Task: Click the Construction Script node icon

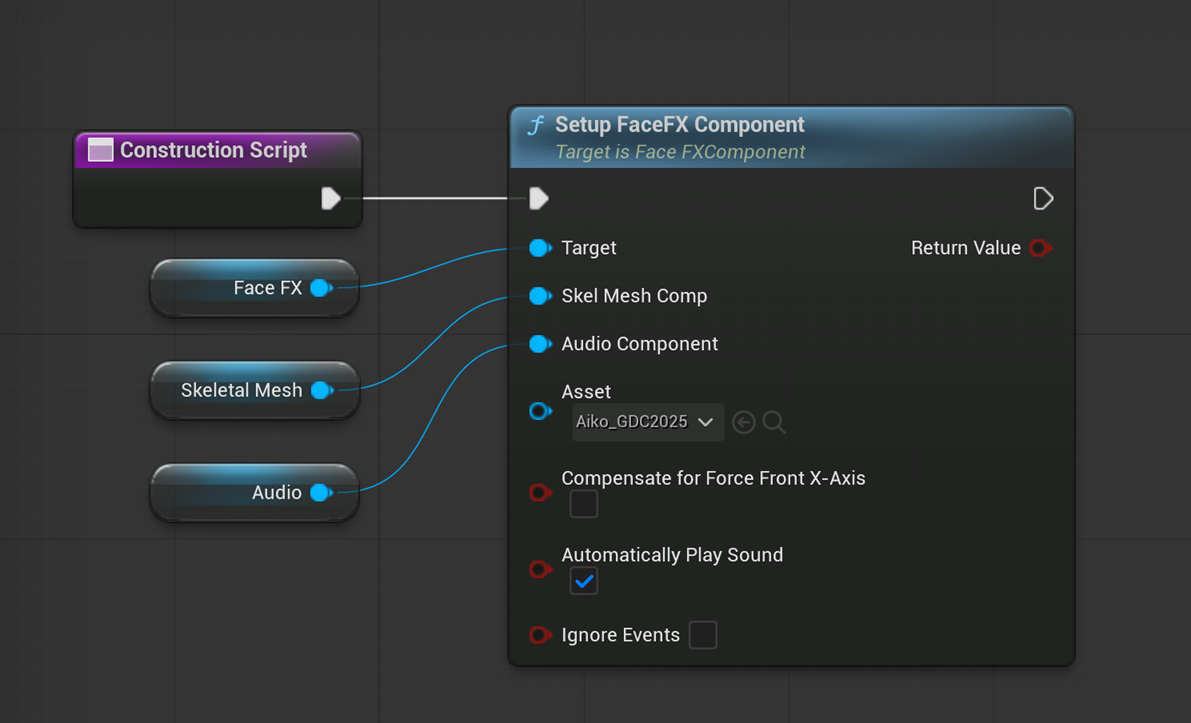Action: (100, 150)
